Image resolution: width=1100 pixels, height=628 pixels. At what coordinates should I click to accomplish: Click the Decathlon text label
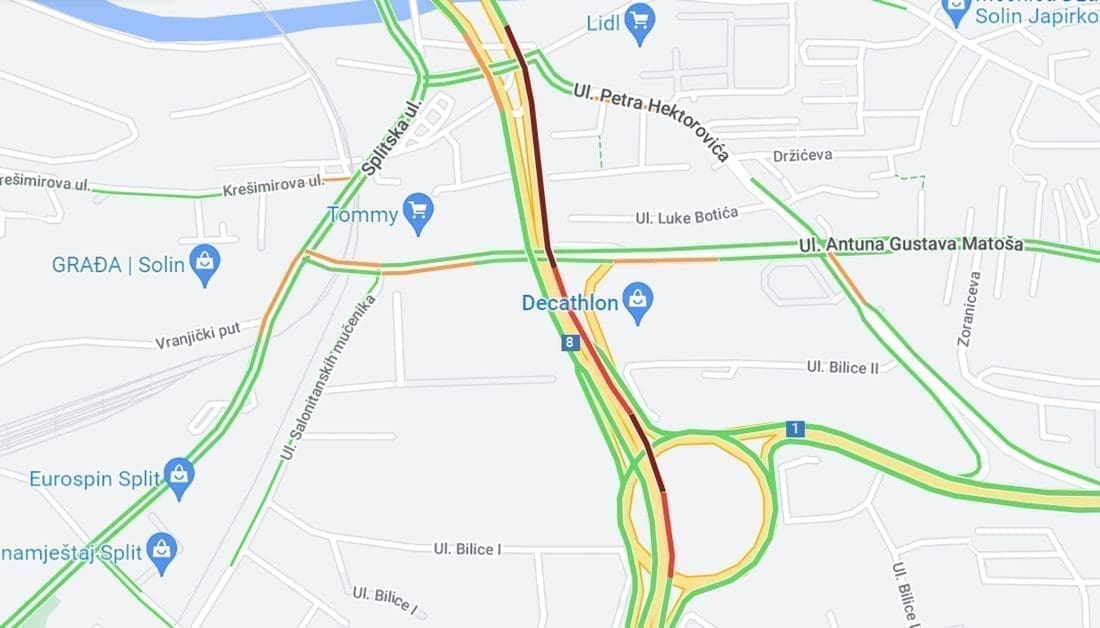tap(570, 302)
